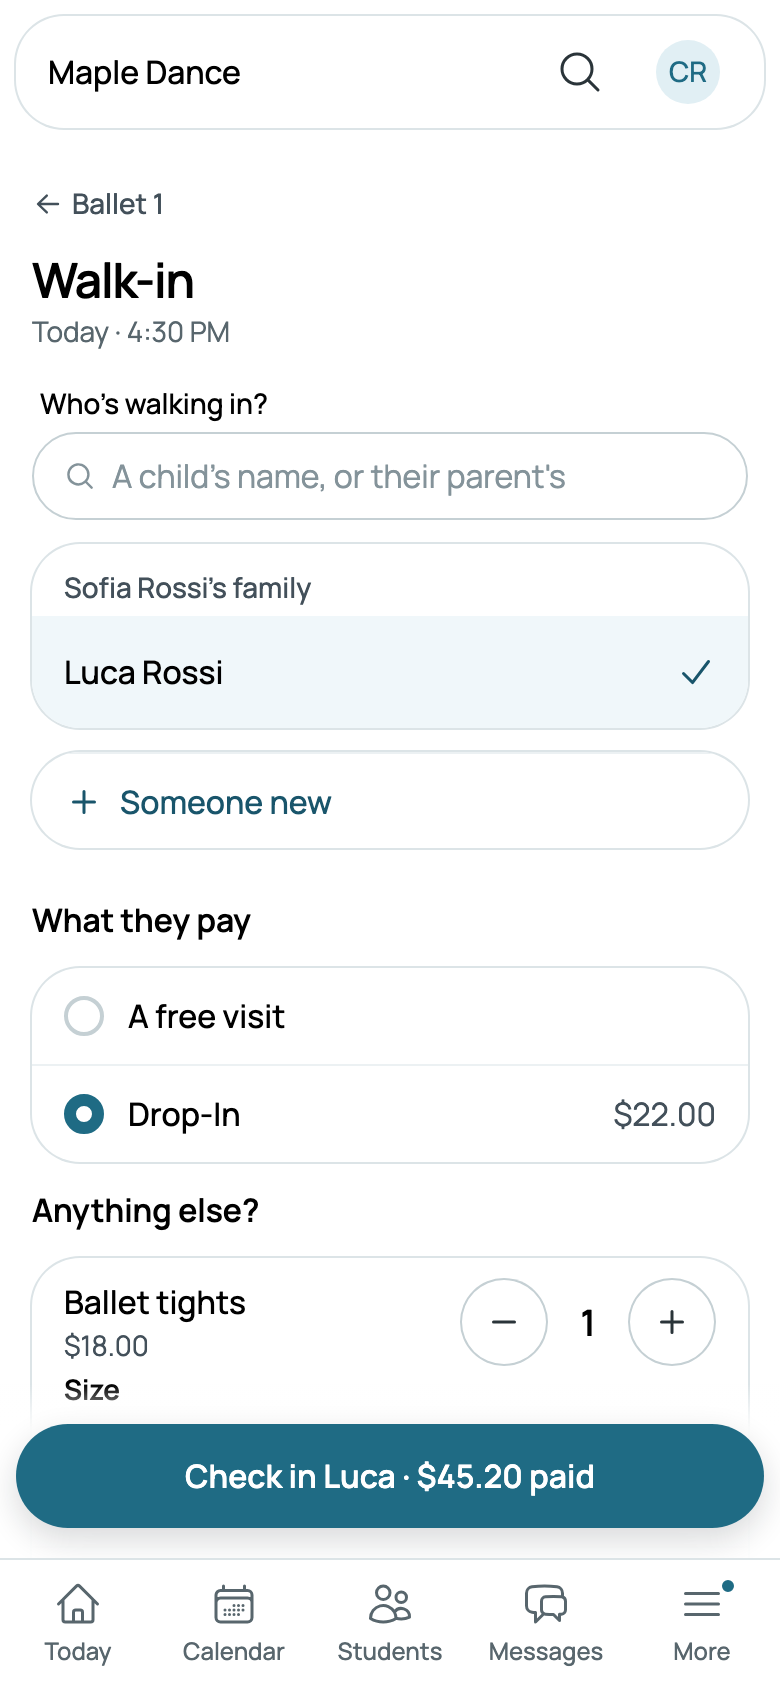Increase Ballet tights quantity with plus
Viewport: 780px width, 1688px height.
pyautogui.click(x=672, y=1322)
